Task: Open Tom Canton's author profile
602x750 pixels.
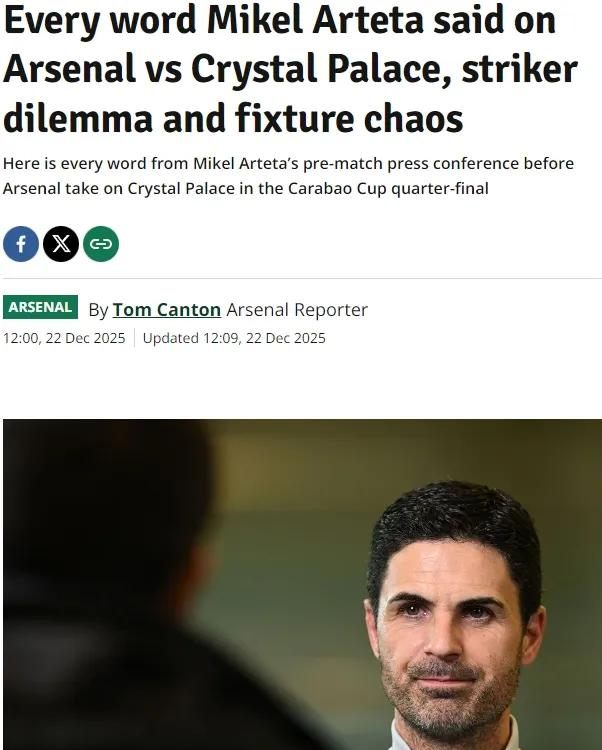Action: click(166, 310)
